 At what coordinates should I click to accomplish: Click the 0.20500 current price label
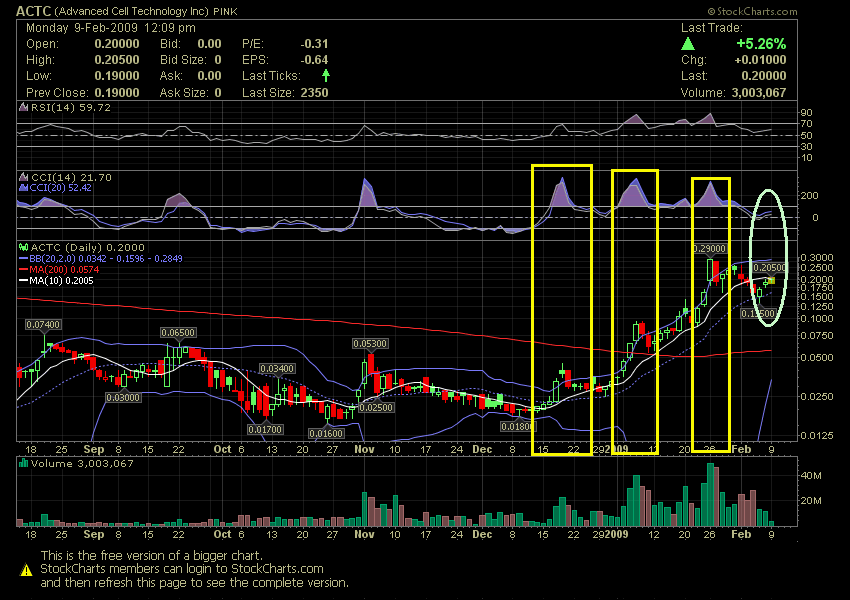[x=768, y=268]
